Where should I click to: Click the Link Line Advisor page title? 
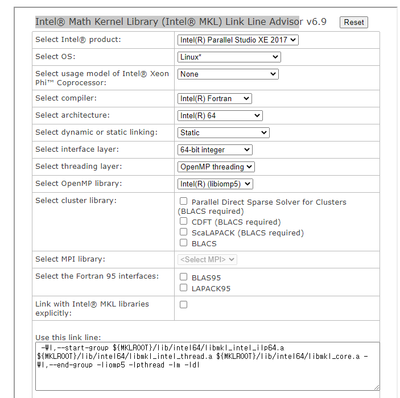pos(181,22)
